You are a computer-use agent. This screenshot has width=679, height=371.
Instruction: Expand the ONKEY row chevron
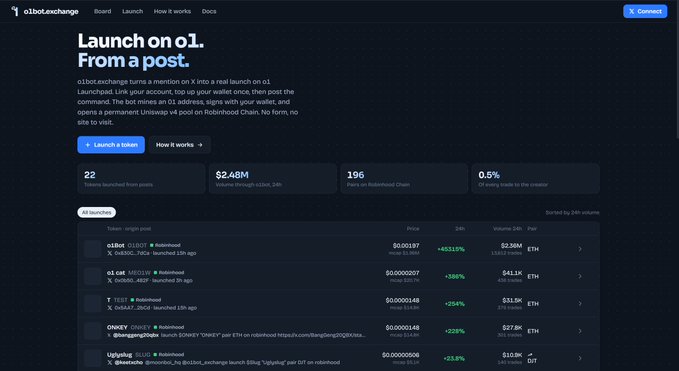(580, 331)
